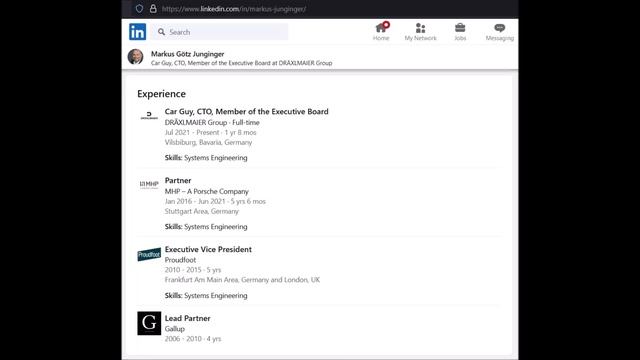Click Skills: Systems Engineering under Proudfoot

[206, 296]
